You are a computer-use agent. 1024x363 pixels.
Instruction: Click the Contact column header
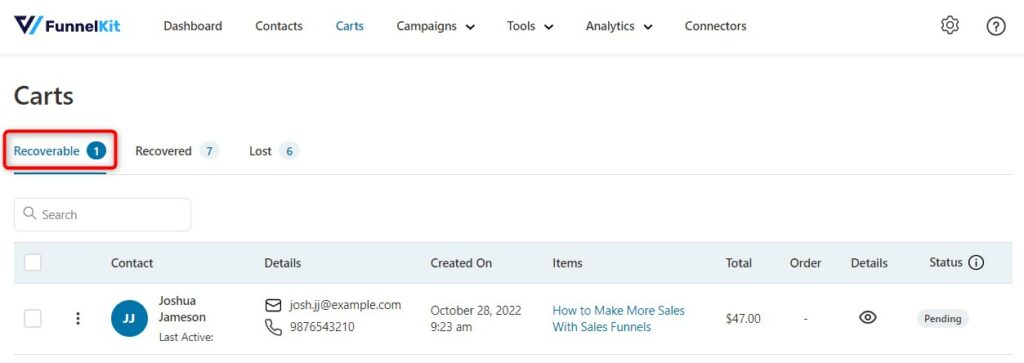click(x=132, y=263)
